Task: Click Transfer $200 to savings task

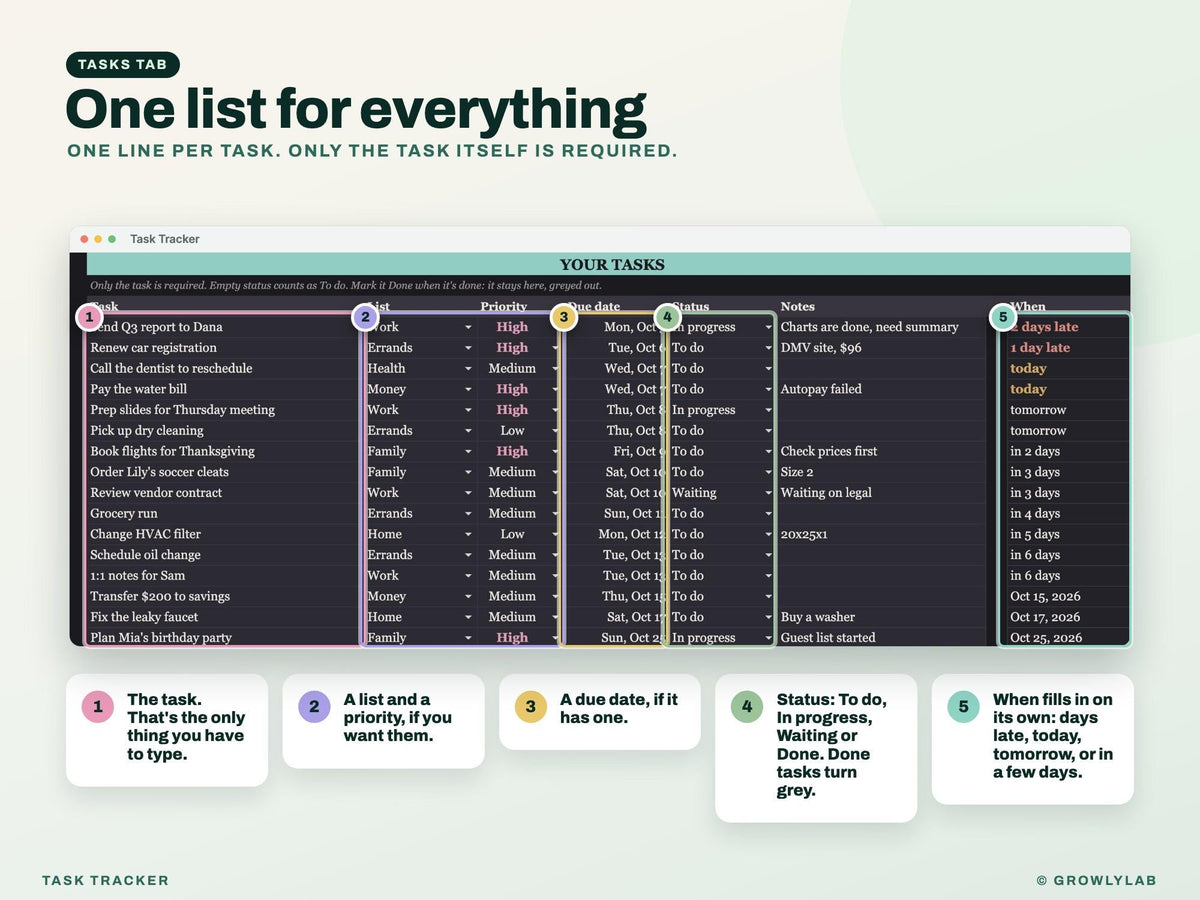Action: (223, 597)
